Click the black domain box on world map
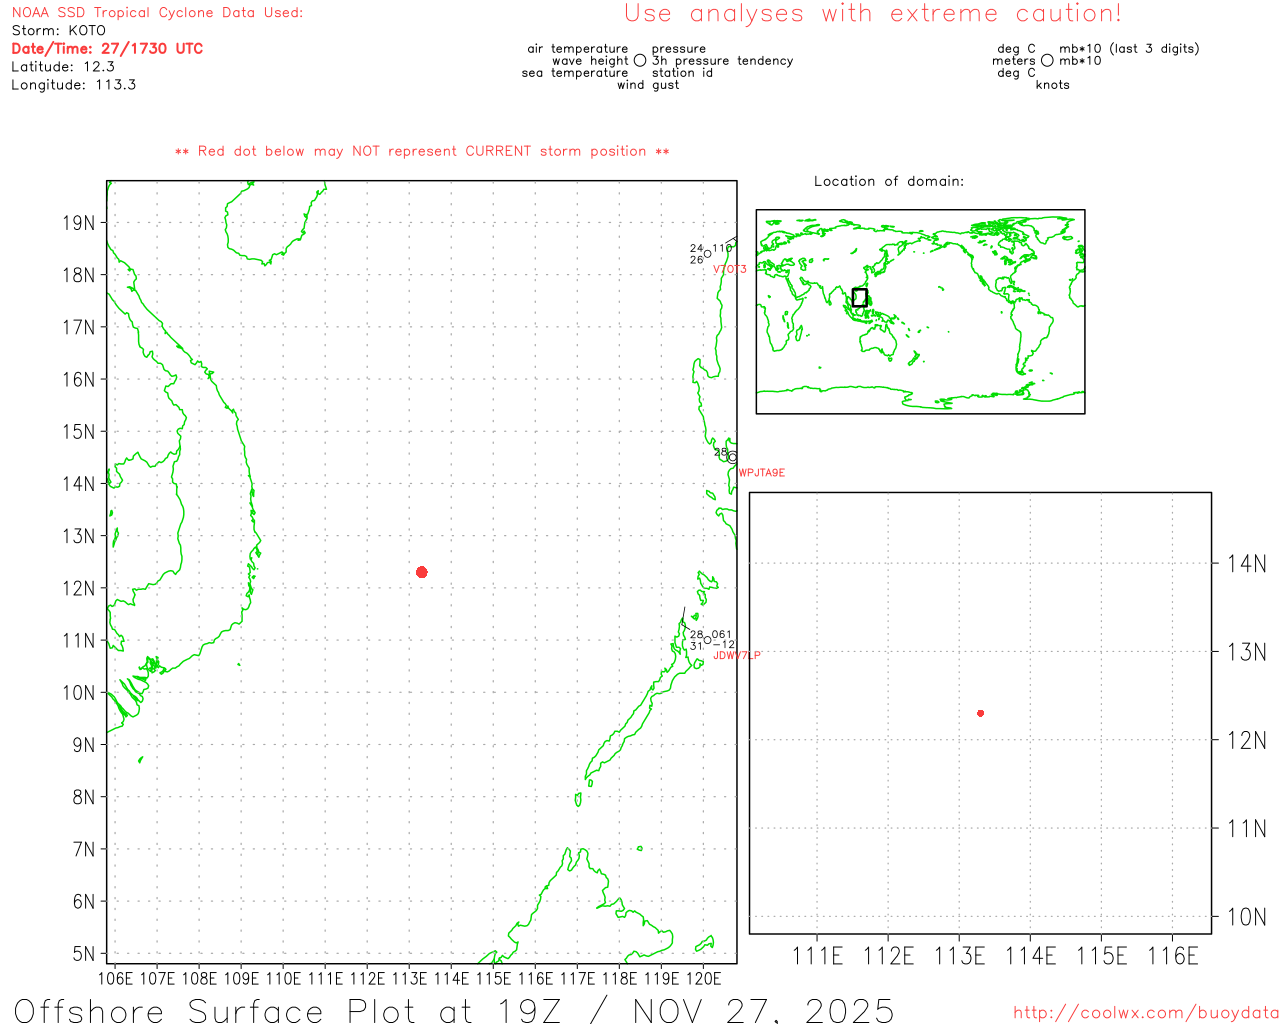 pos(859,297)
